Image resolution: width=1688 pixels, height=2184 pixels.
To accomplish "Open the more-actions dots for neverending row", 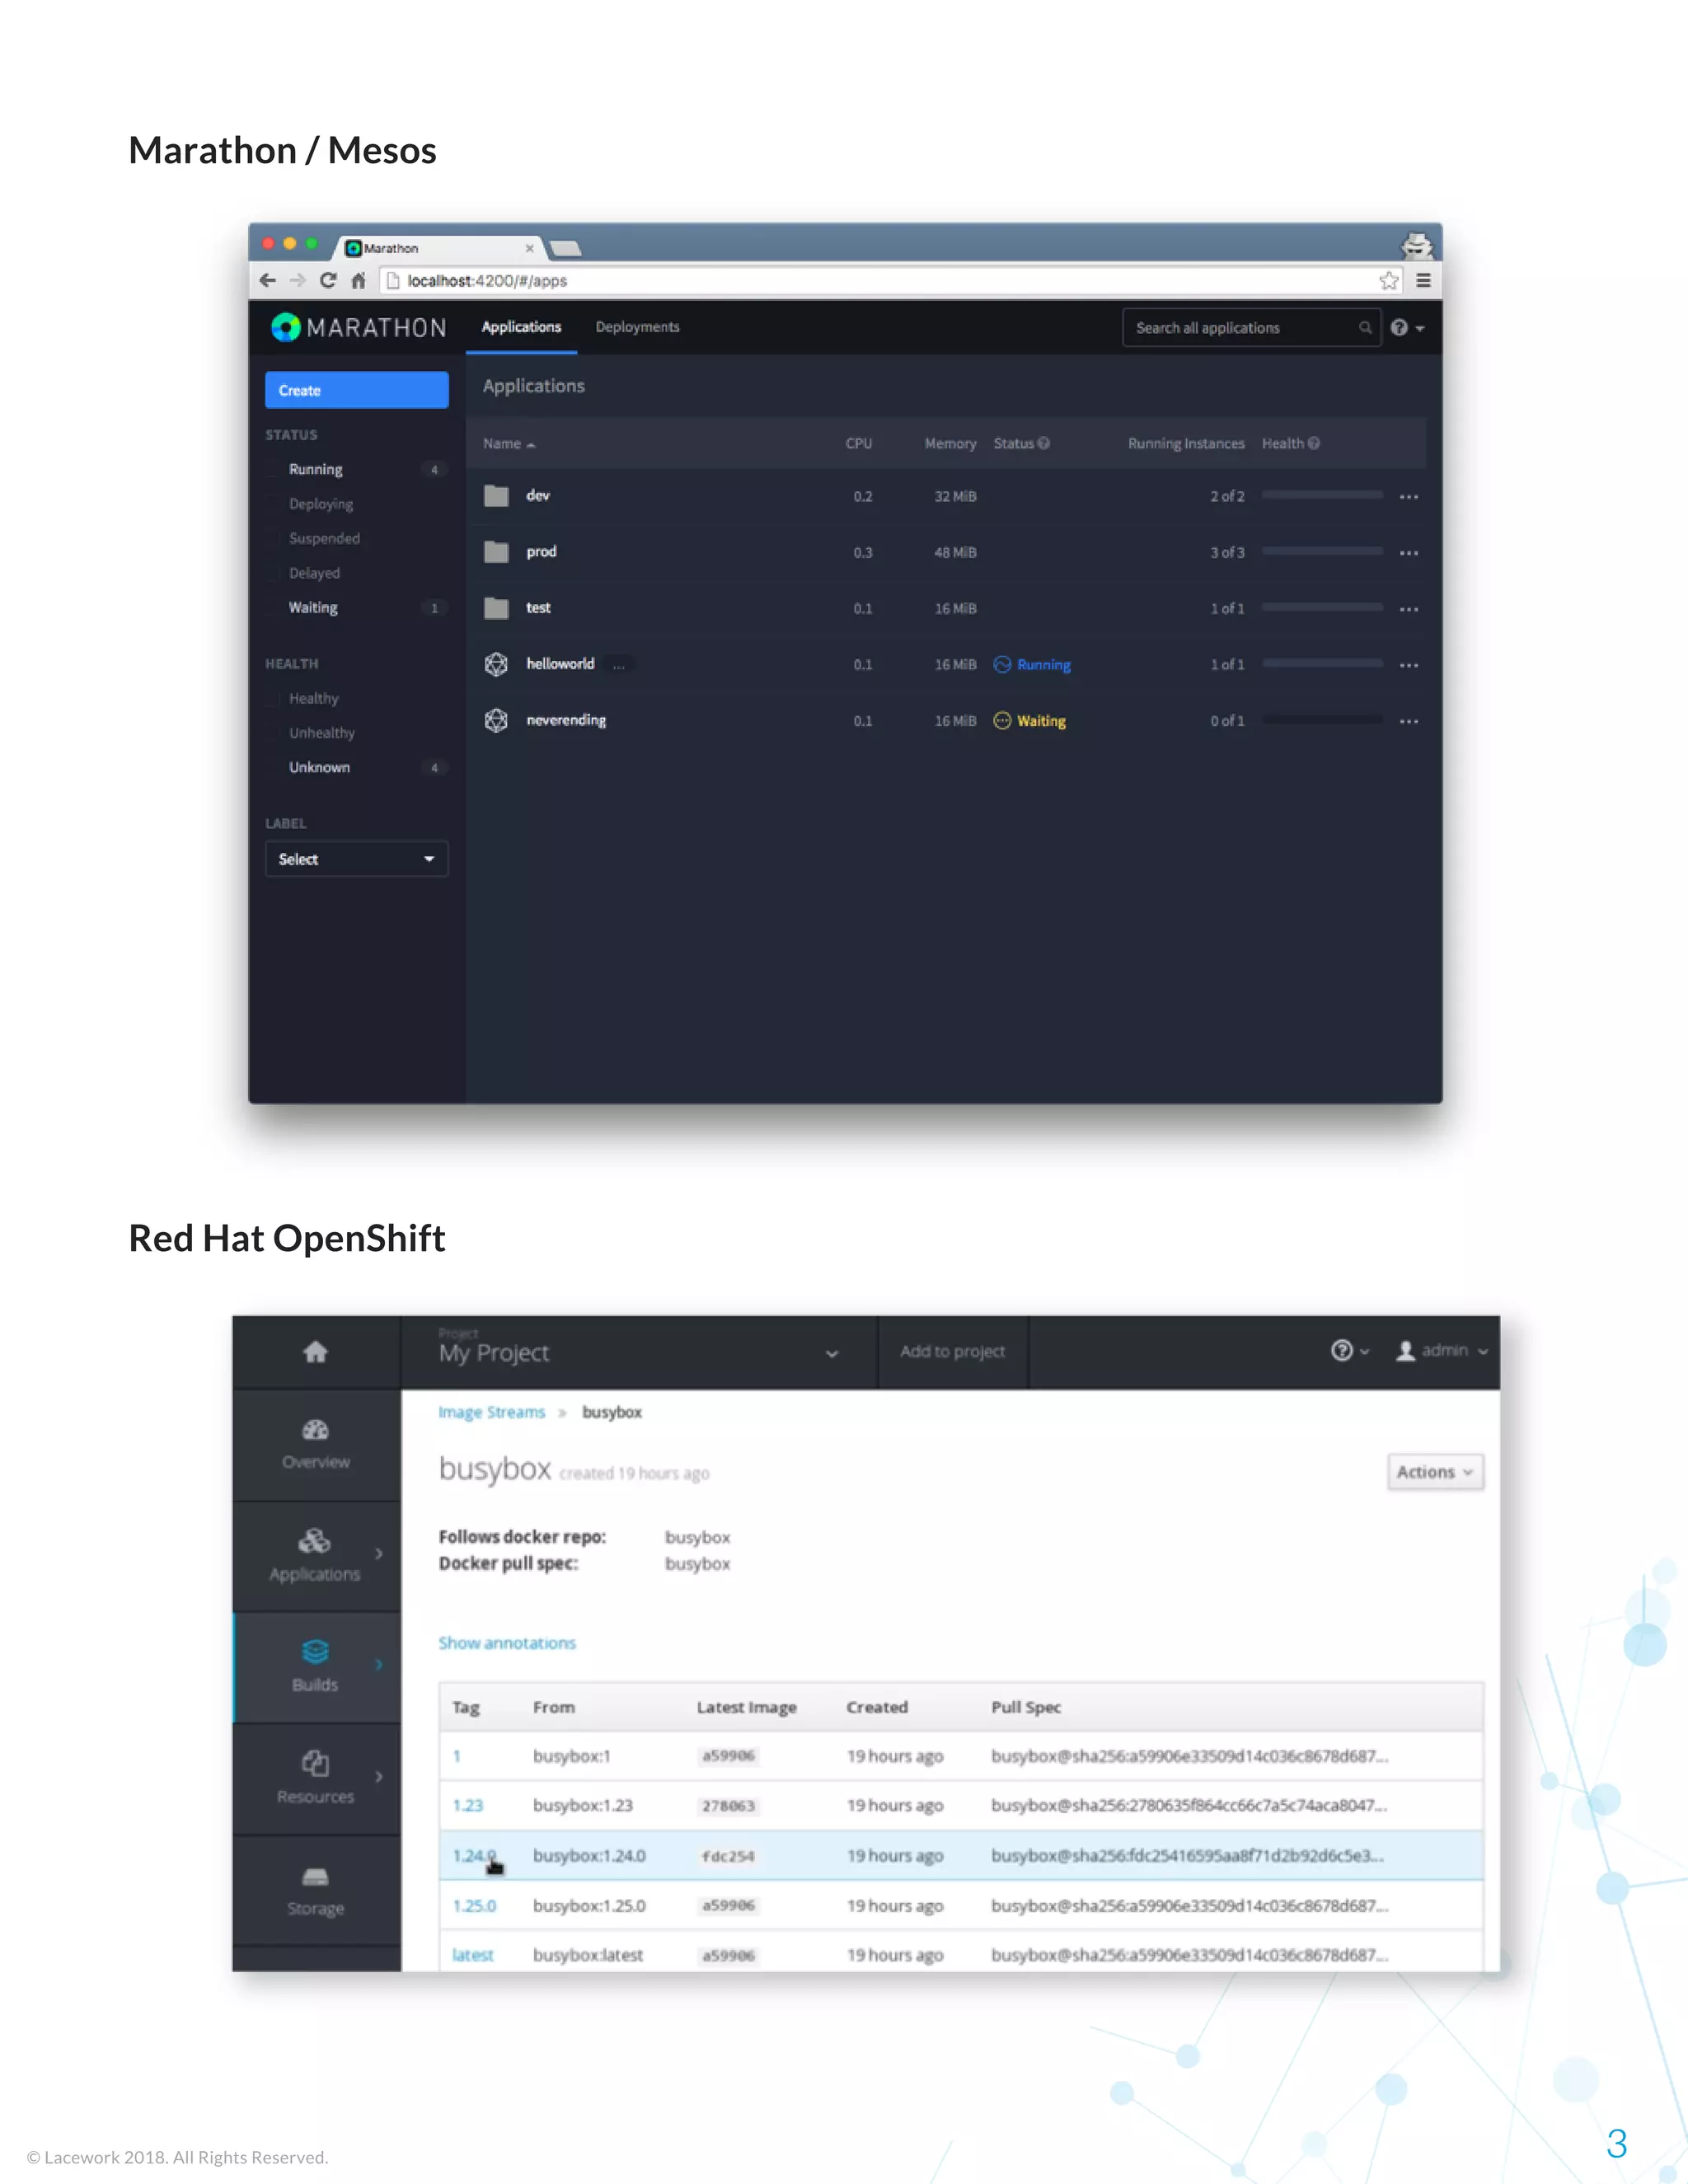I will click(x=1409, y=721).
